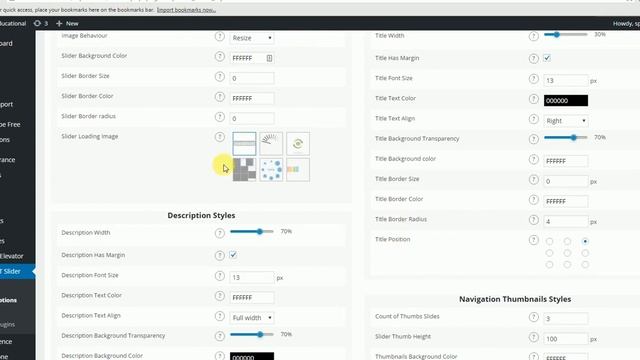Image resolution: width=640 pixels, height=360 pixels.
Task: Select the colored blocks loading image
Action: coord(298,170)
